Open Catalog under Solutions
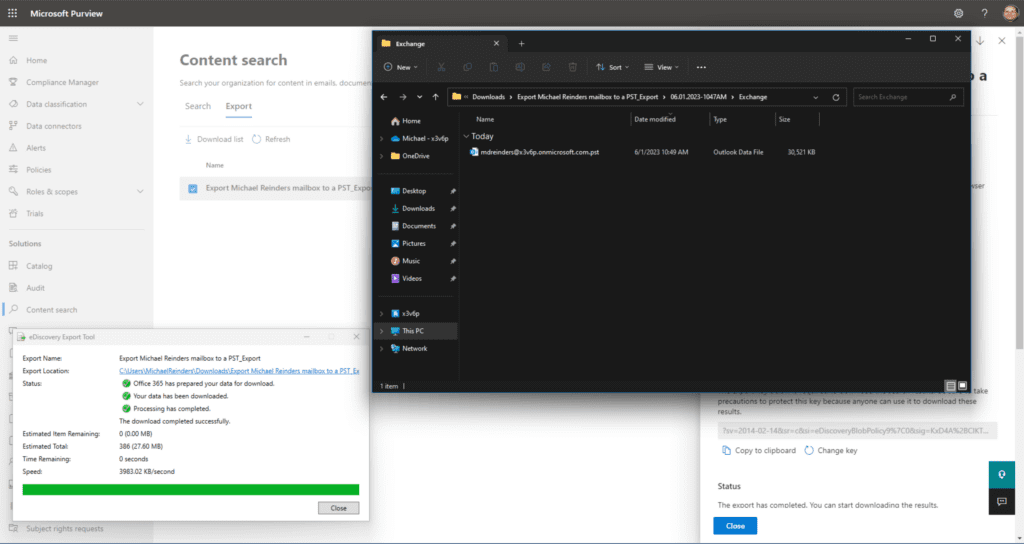1024x544 pixels. 39,266
